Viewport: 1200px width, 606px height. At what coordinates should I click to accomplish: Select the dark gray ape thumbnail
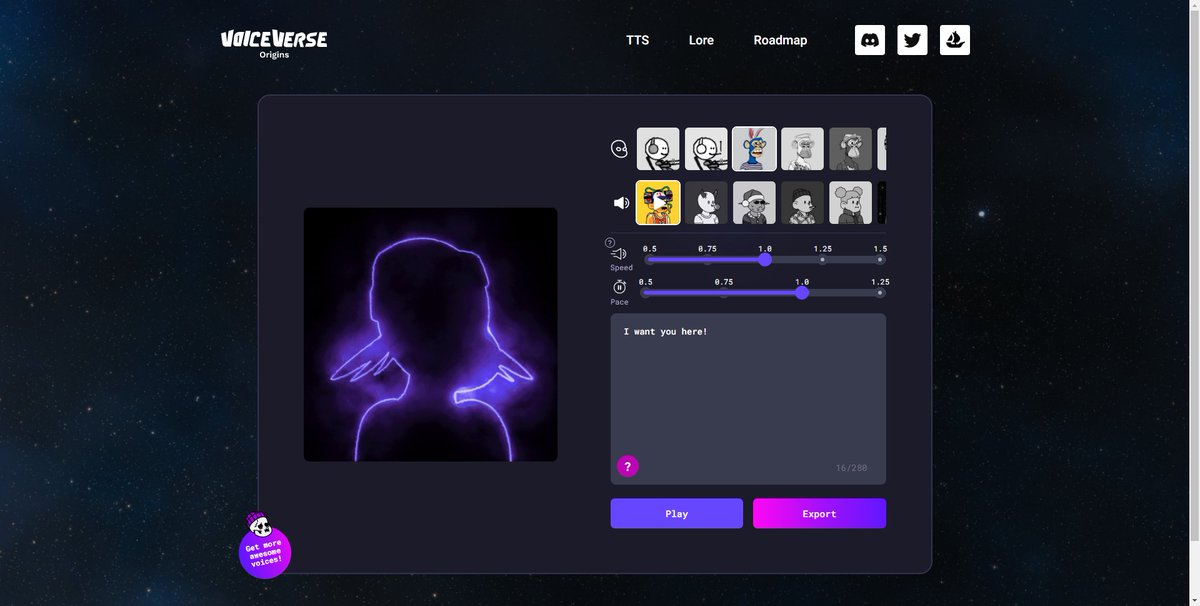(850, 149)
